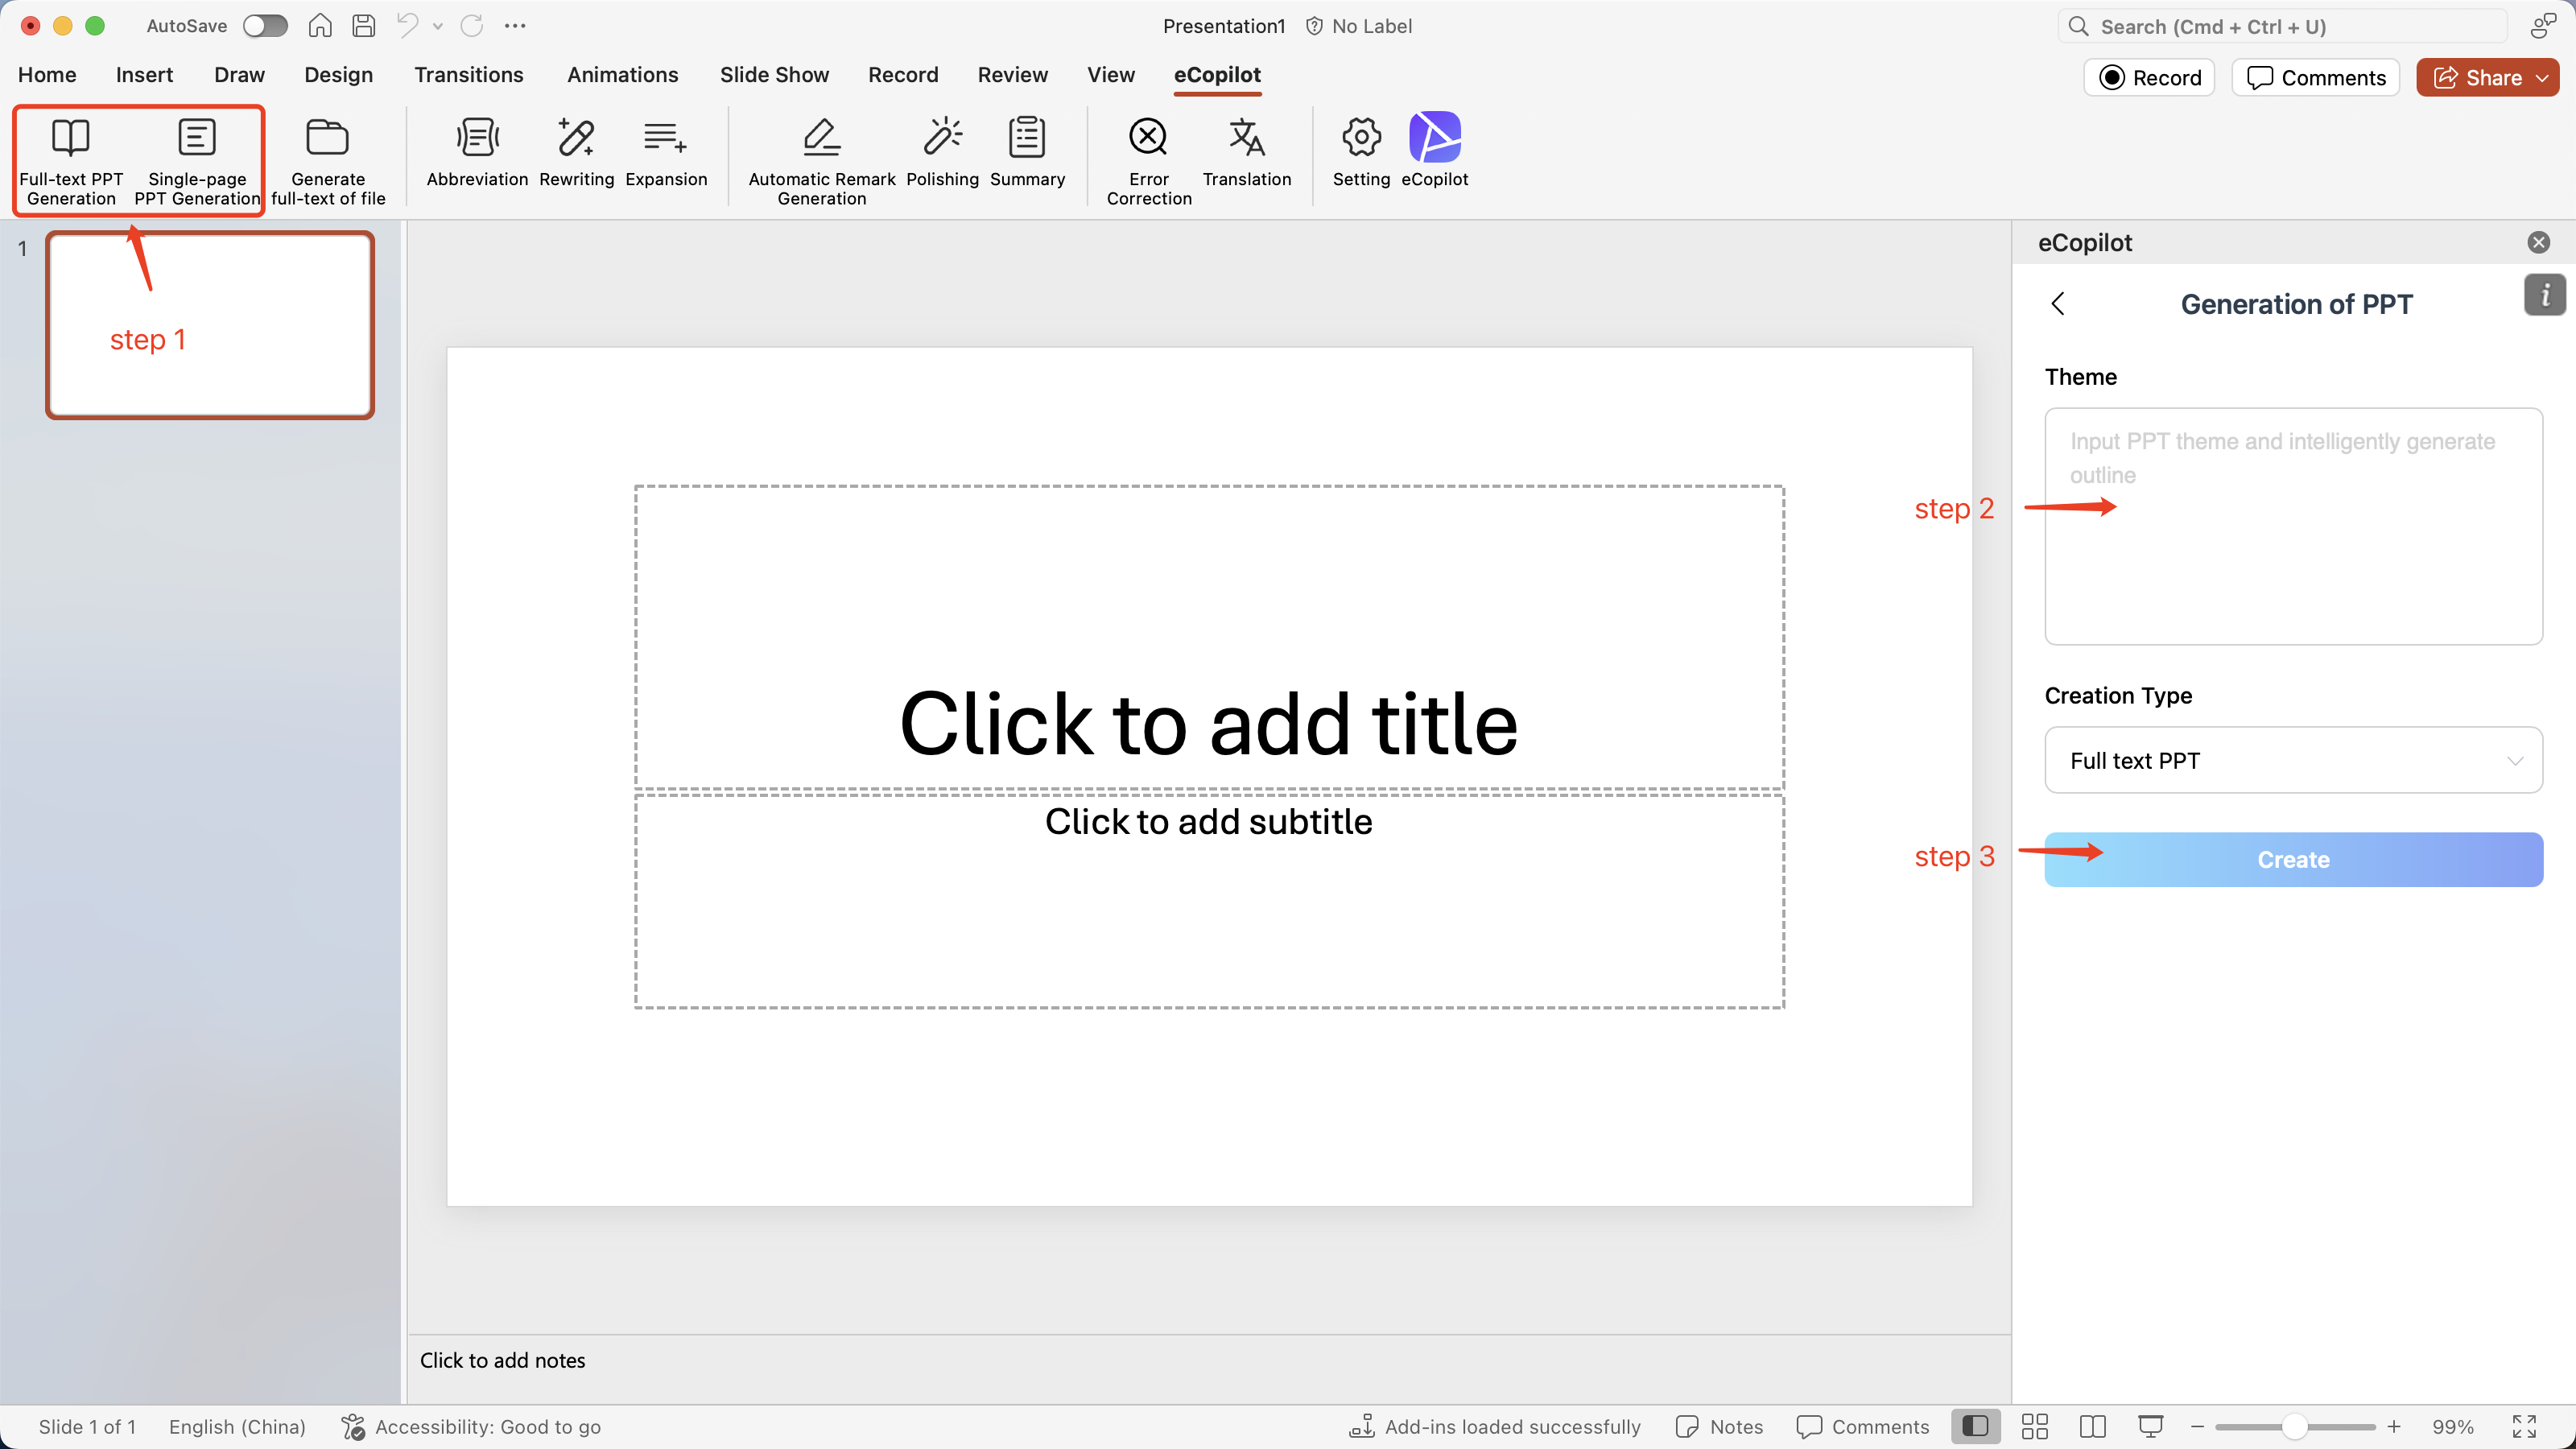This screenshot has height=1449, width=2576.
Task: Toggle AutoSave off
Action: point(264,25)
